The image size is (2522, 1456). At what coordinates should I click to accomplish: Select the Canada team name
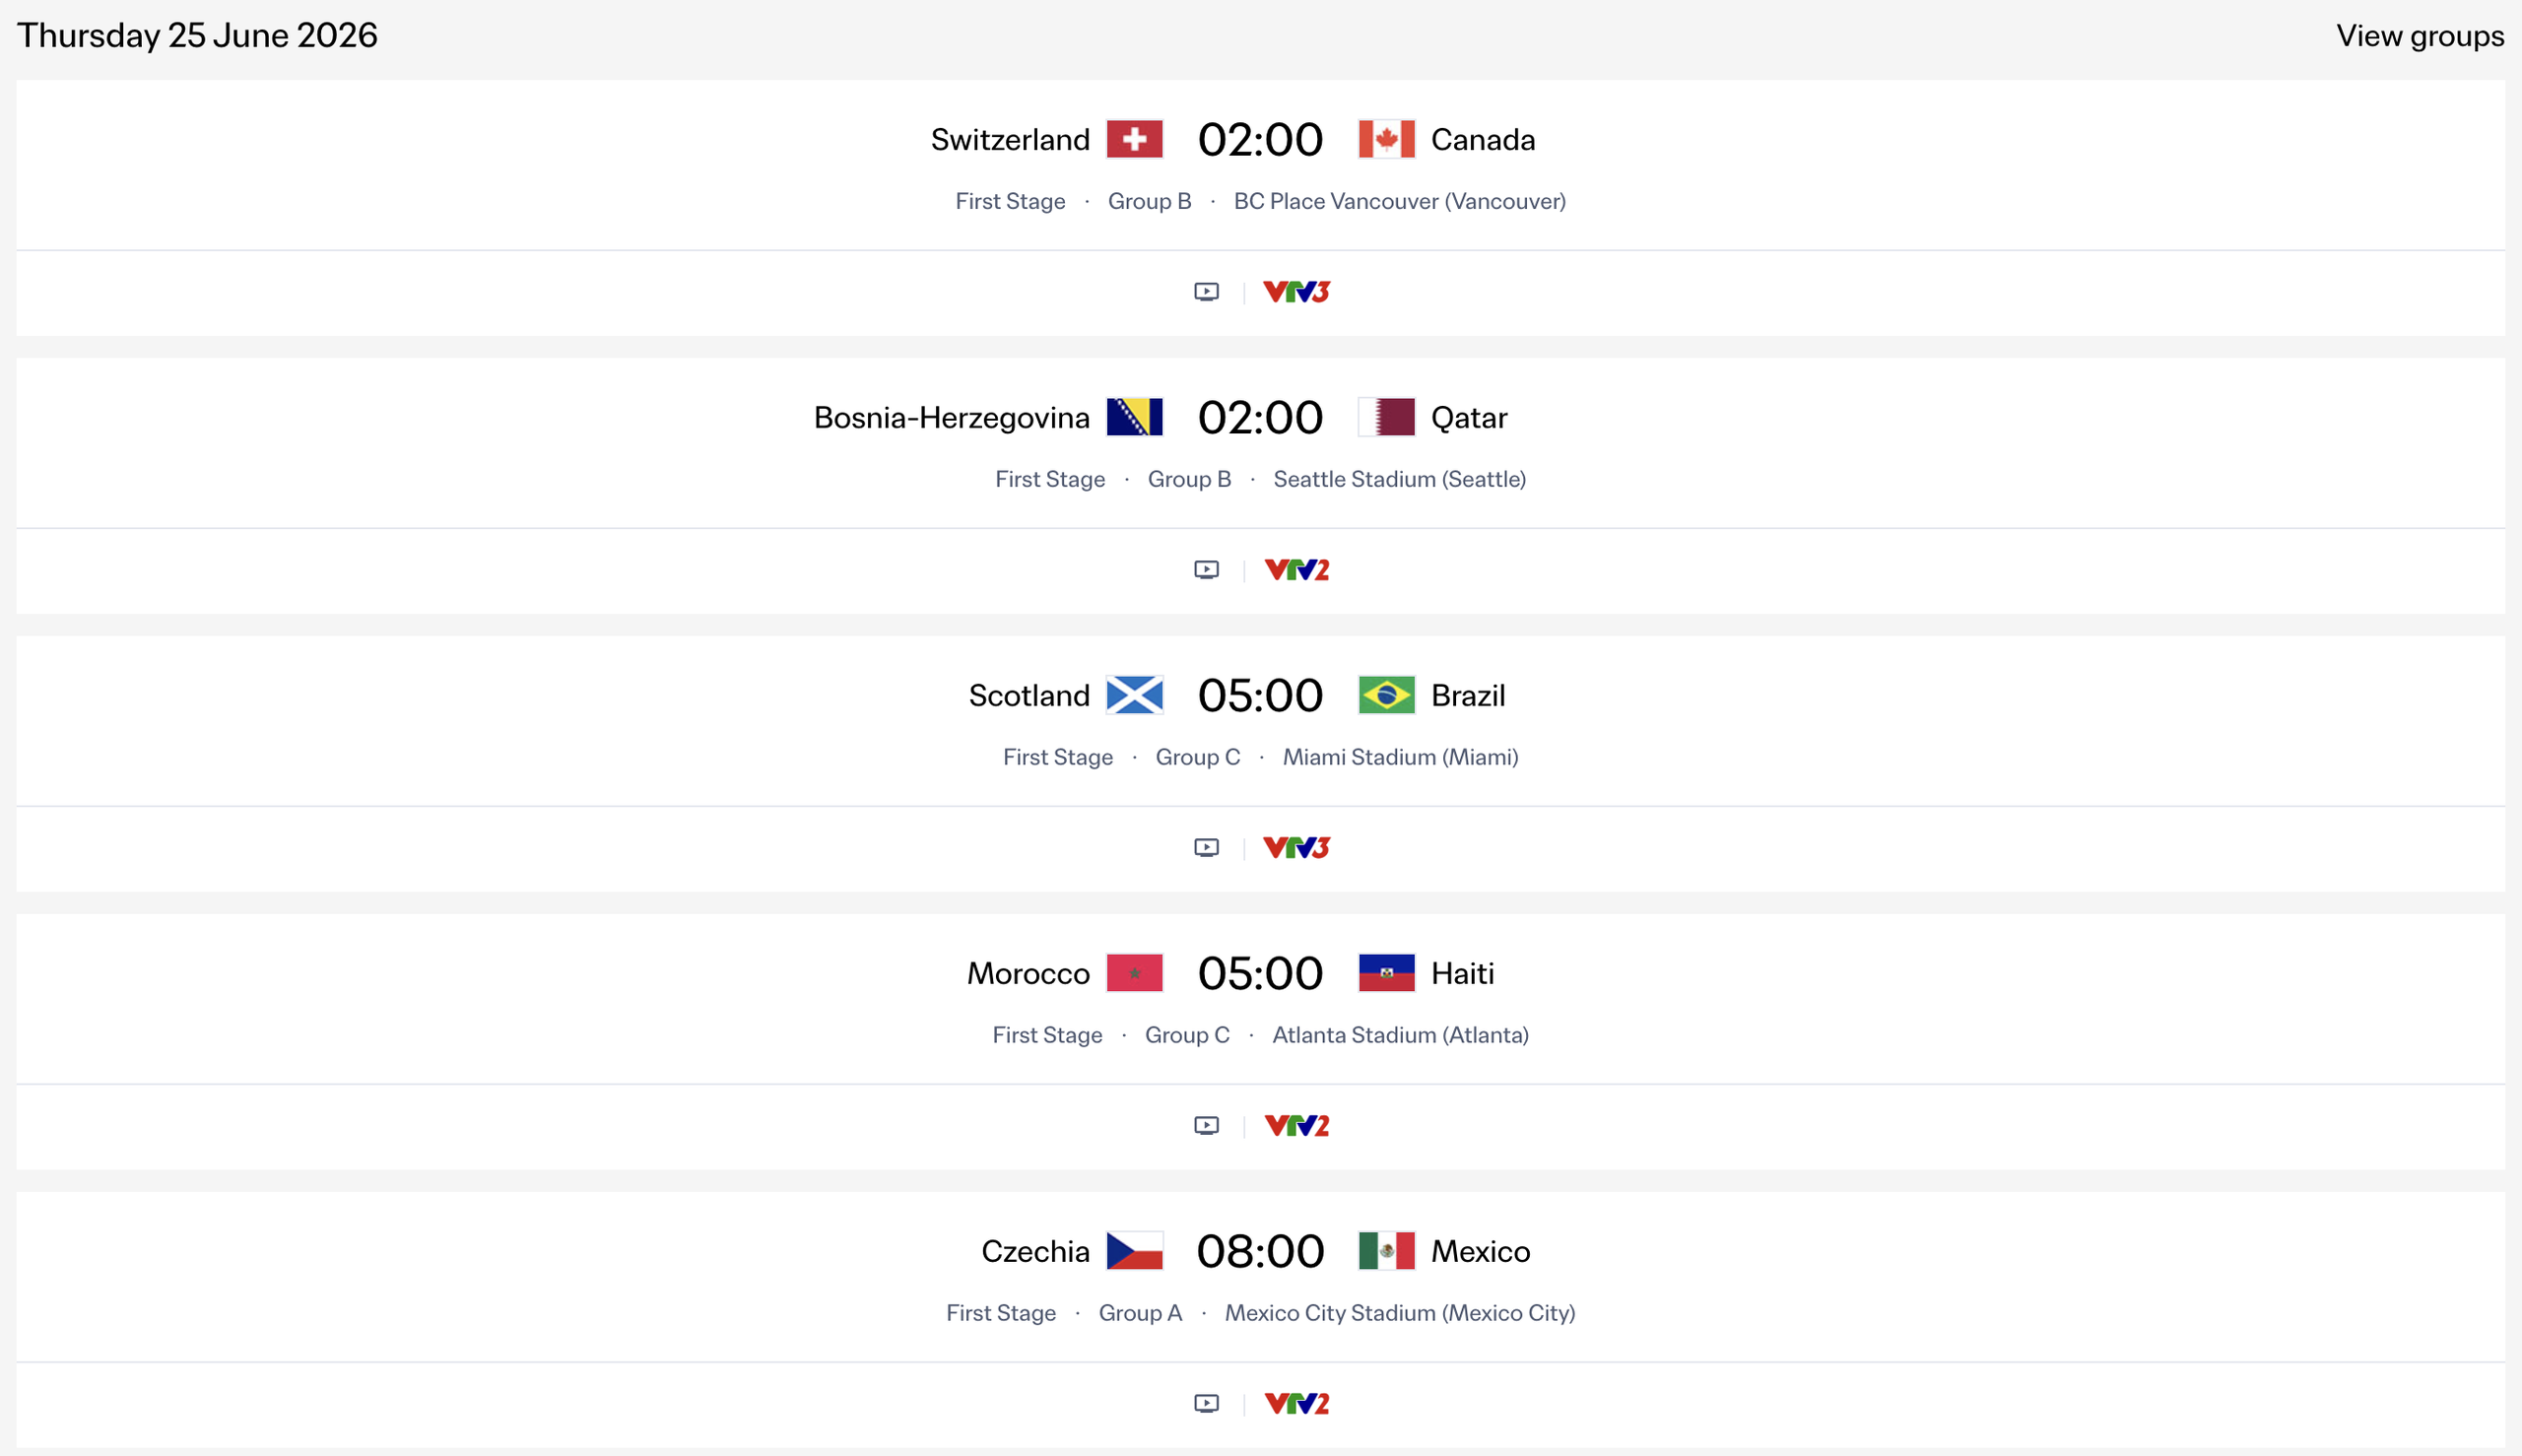[x=1483, y=139]
